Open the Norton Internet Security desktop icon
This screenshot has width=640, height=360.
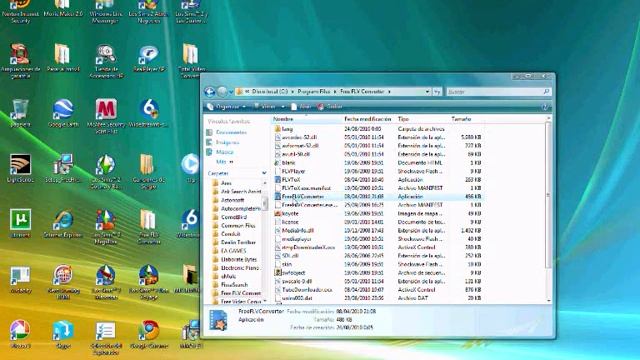[x=20, y=11]
